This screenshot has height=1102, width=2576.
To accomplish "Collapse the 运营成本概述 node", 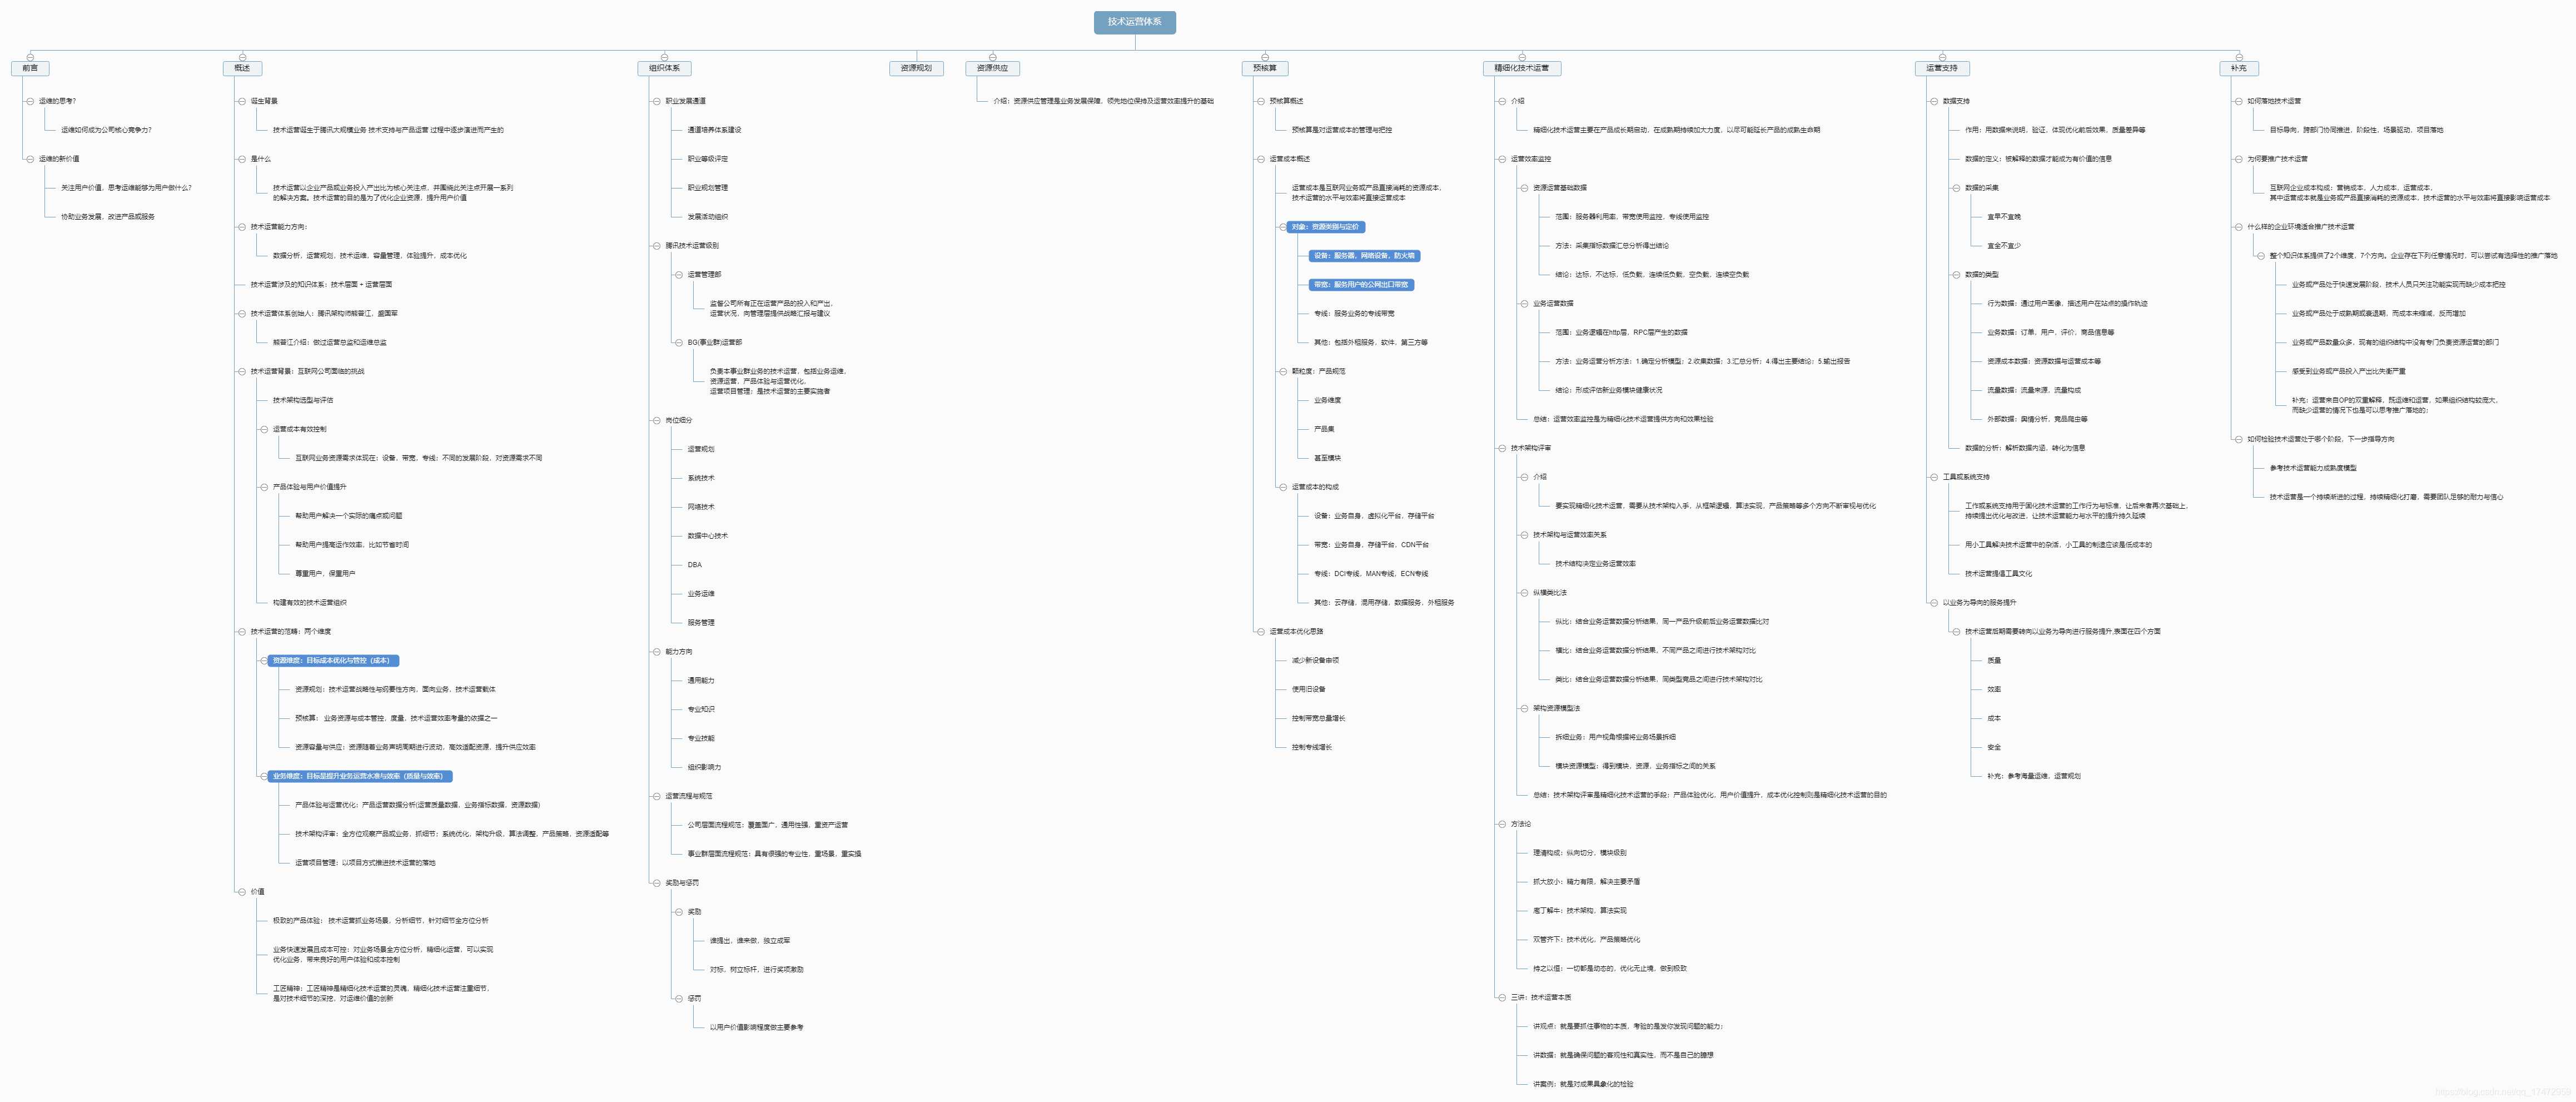I will 1261,159.
